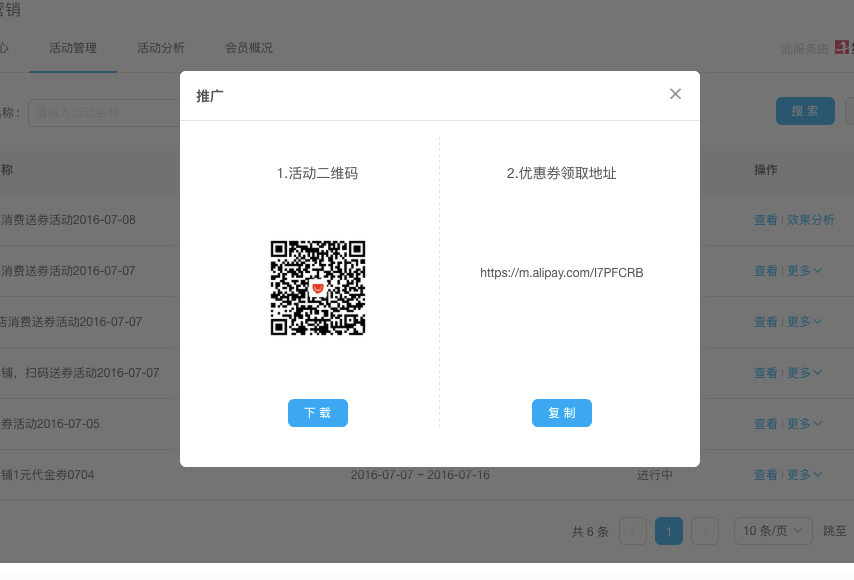Select the coupon URL https://m.alipay.com/I7PFCRB
The image size is (854, 580).
point(562,273)
